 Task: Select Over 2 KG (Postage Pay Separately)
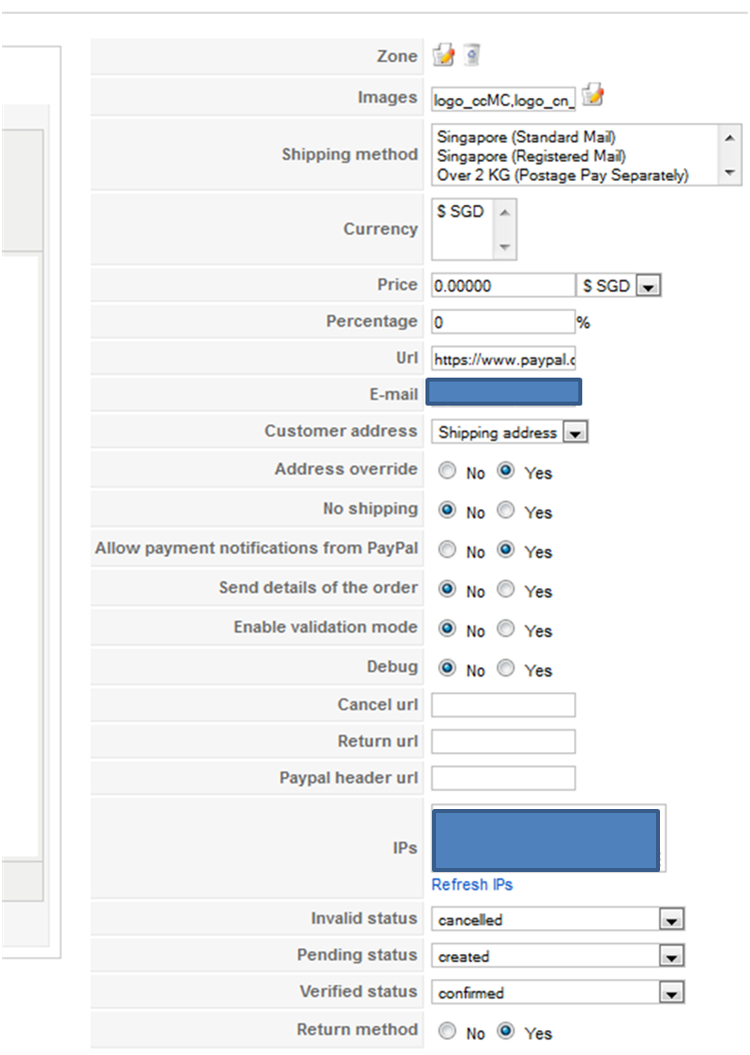(x=562, y=175)
